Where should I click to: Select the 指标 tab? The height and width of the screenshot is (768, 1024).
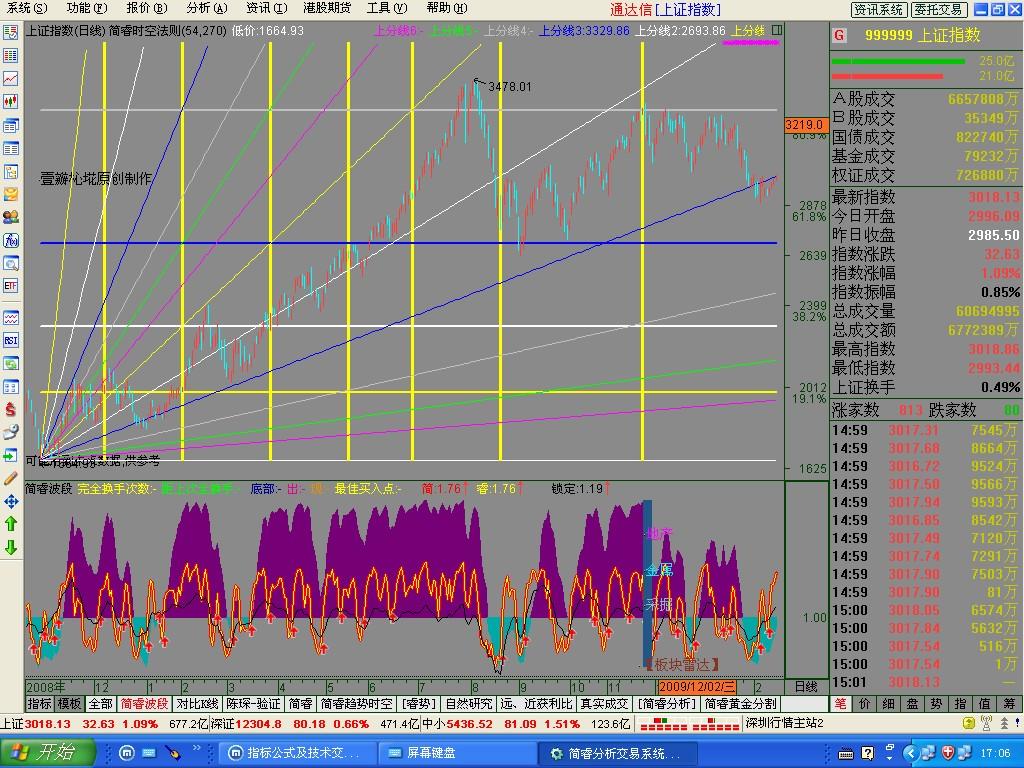40,704
